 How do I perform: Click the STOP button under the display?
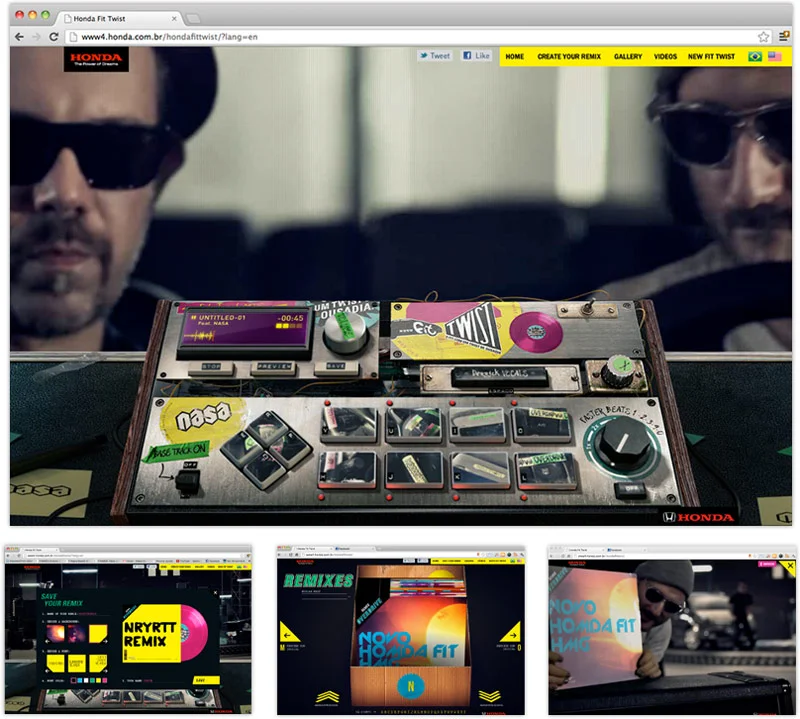click(211, 366)
